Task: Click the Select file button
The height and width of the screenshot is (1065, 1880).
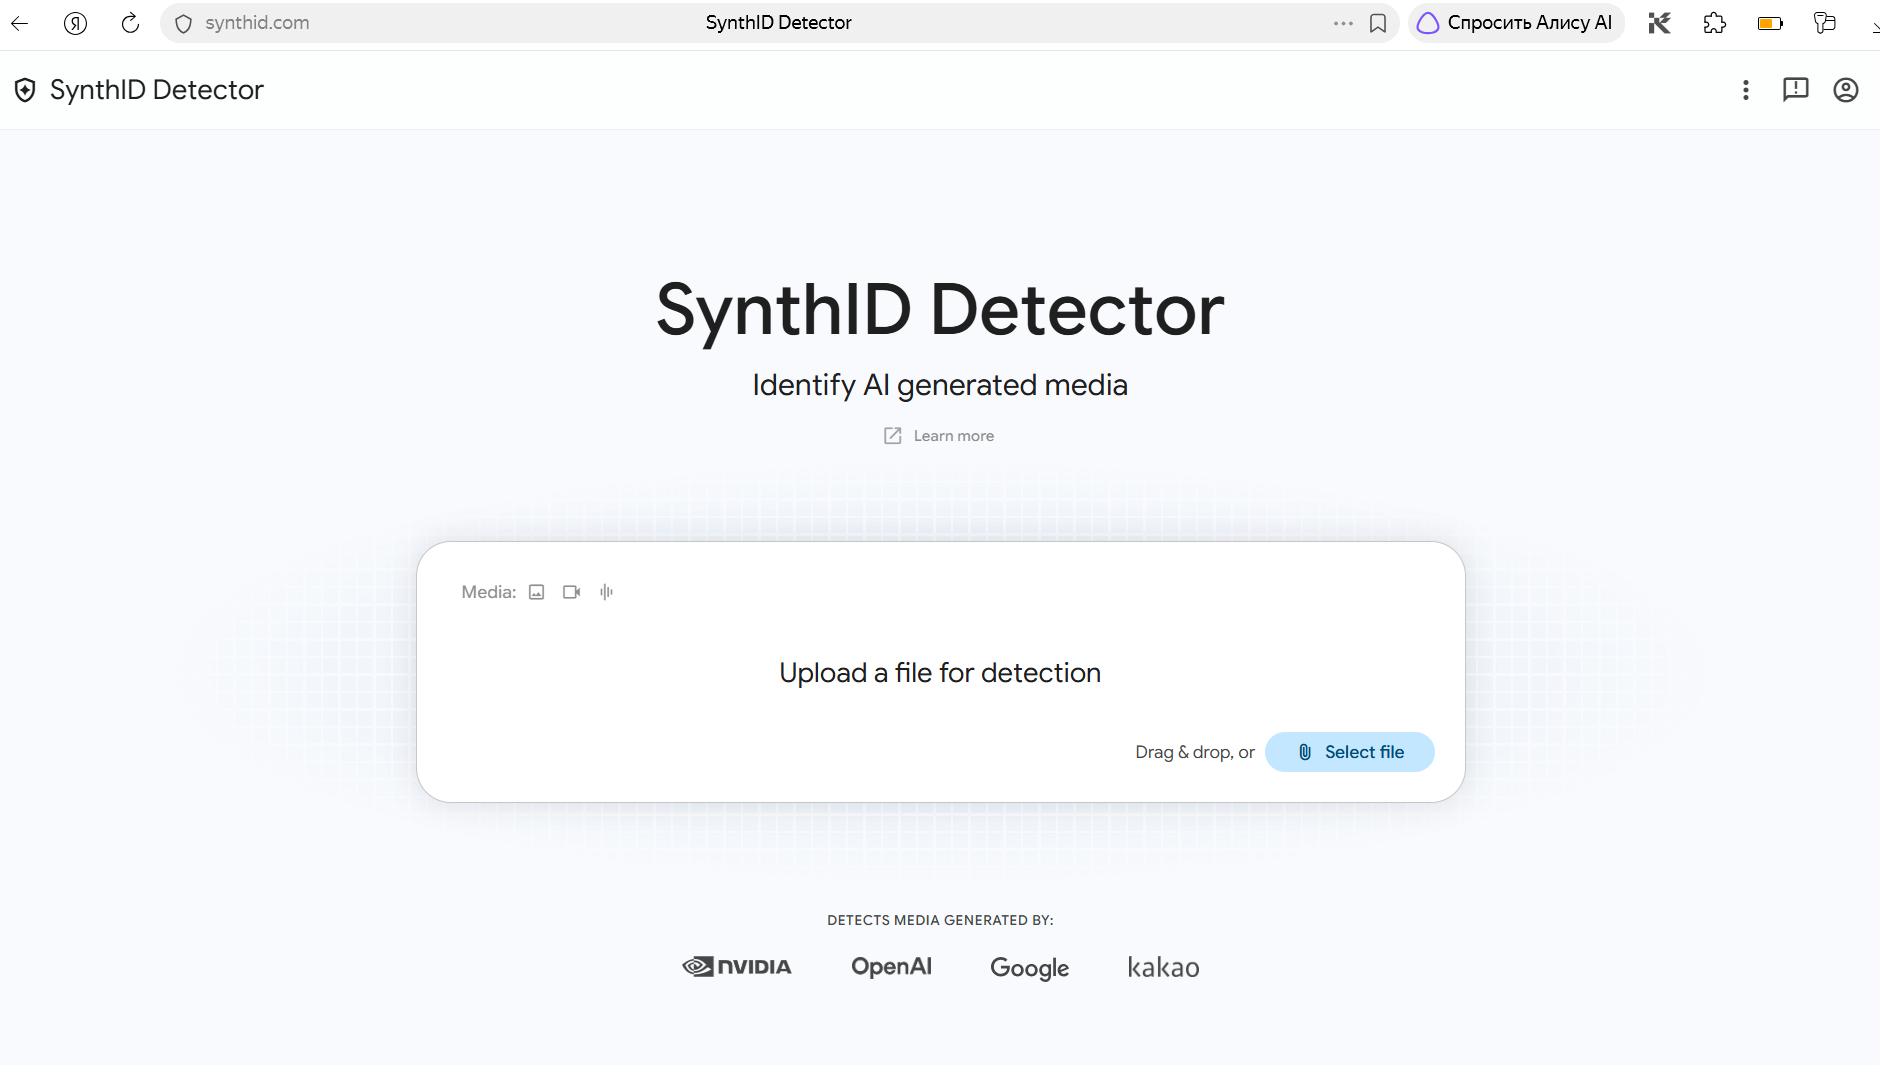Action: coord(1350,752)
